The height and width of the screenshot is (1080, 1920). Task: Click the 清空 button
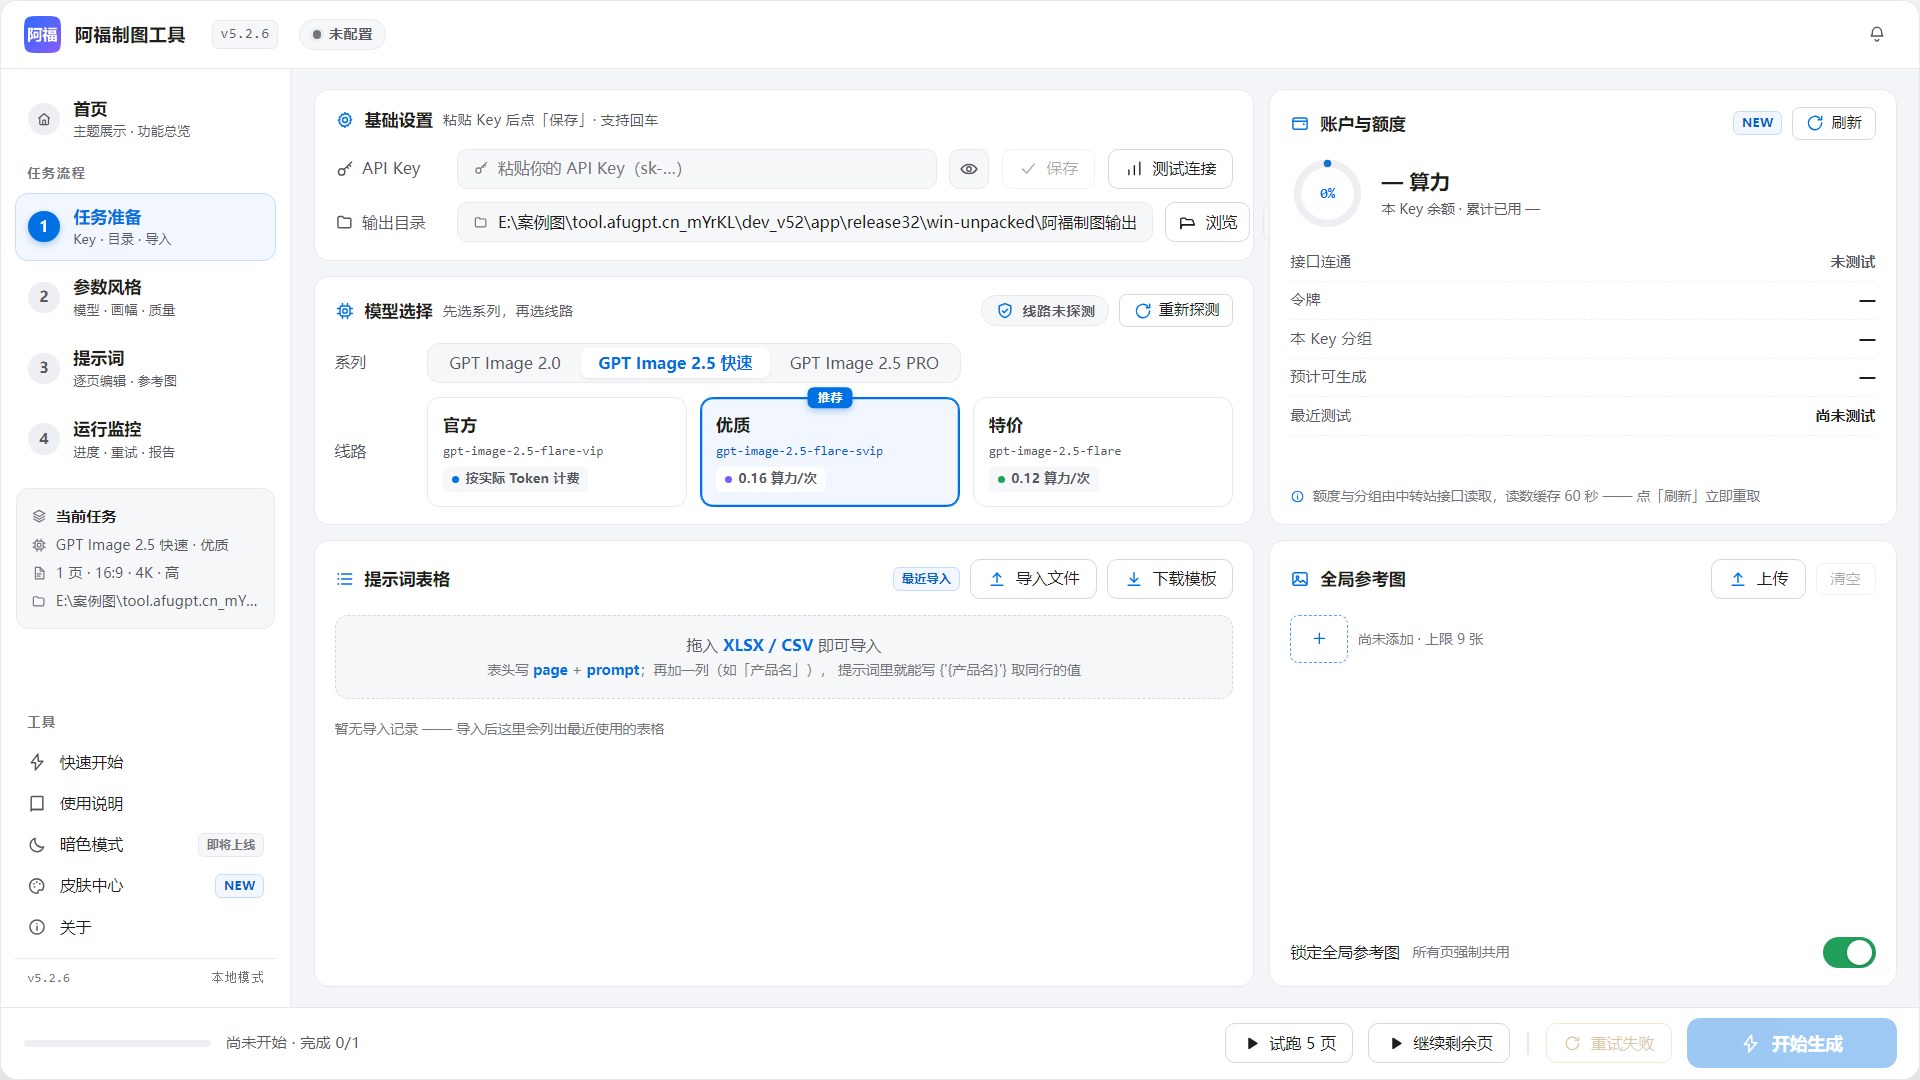click(x=1845, y=579)
